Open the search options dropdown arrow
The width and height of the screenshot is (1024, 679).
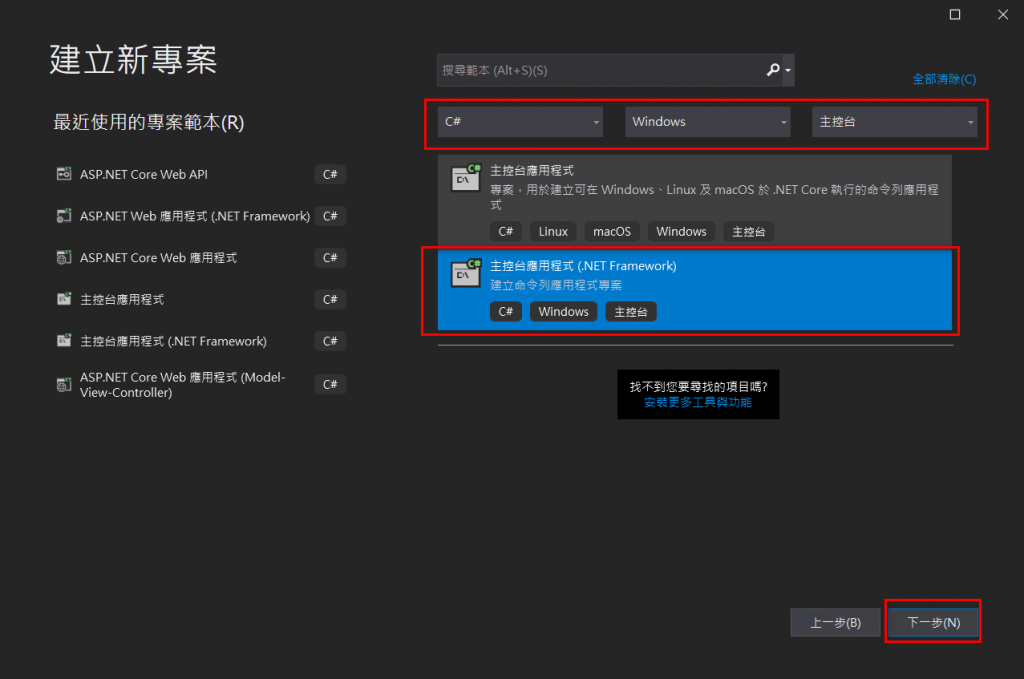coord(788,70)
